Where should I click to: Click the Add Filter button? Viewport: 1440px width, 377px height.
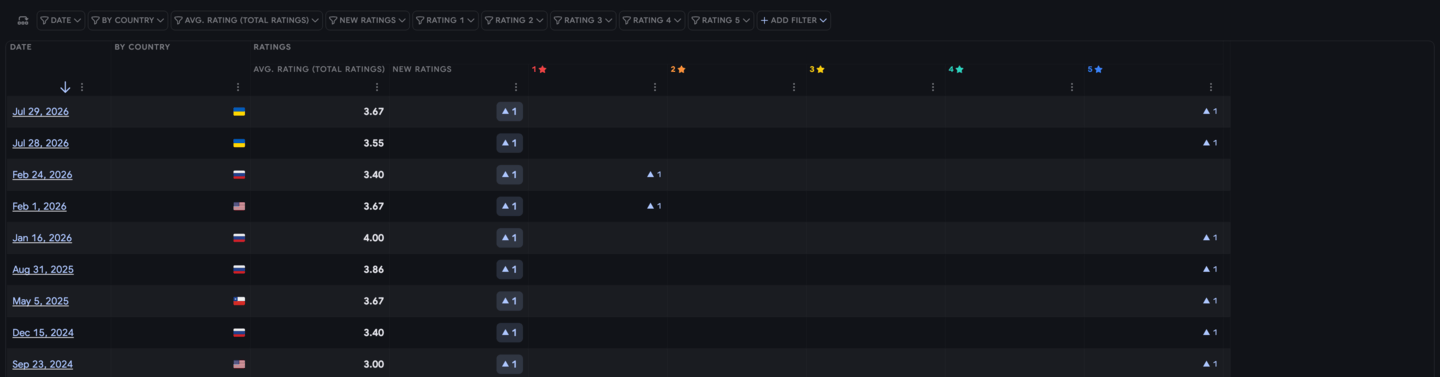[794, 20]
